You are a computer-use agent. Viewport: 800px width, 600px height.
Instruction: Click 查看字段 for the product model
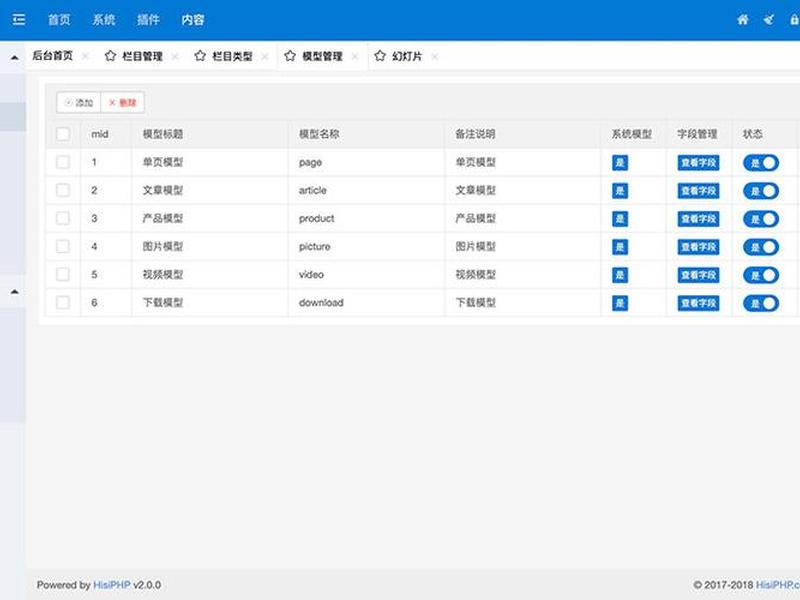tap(698, 219)
